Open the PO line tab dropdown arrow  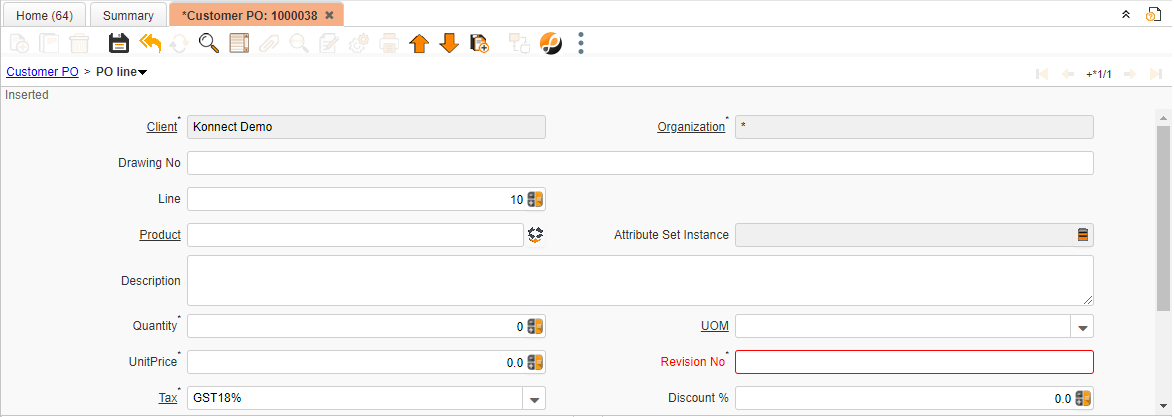[x=142, y=73]
